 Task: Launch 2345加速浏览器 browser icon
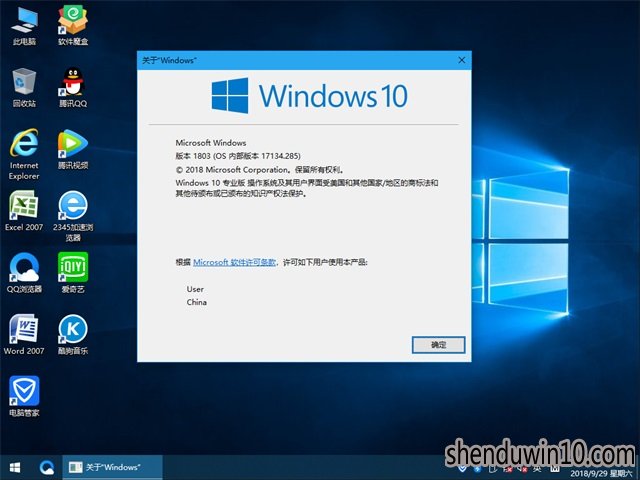[x=73, y=216]
